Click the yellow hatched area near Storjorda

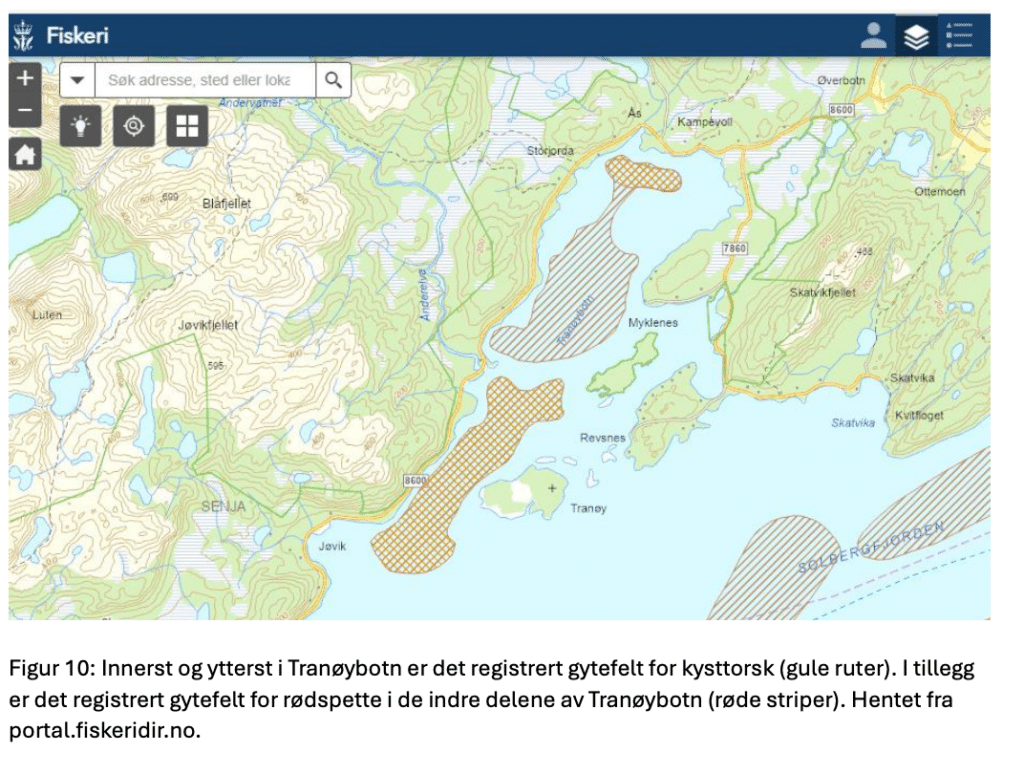[645, 174]
